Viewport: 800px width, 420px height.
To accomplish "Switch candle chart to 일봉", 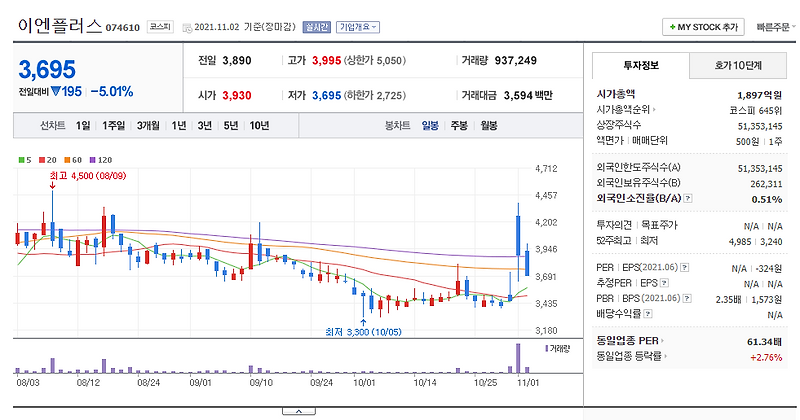I will click(430, 126).
